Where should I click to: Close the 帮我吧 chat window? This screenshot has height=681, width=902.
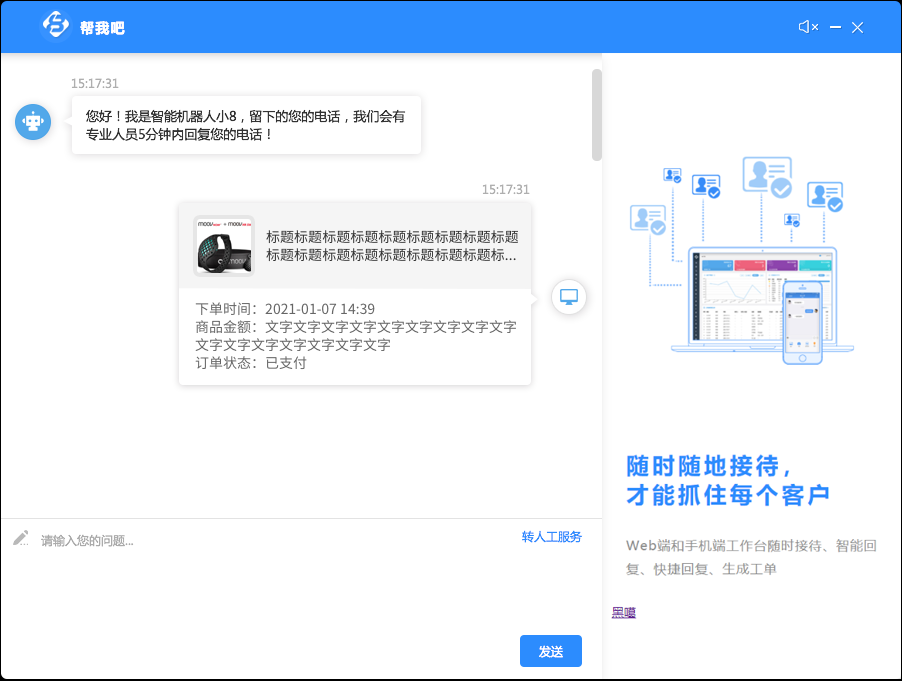pyautogui.click(x=858, y=27)
